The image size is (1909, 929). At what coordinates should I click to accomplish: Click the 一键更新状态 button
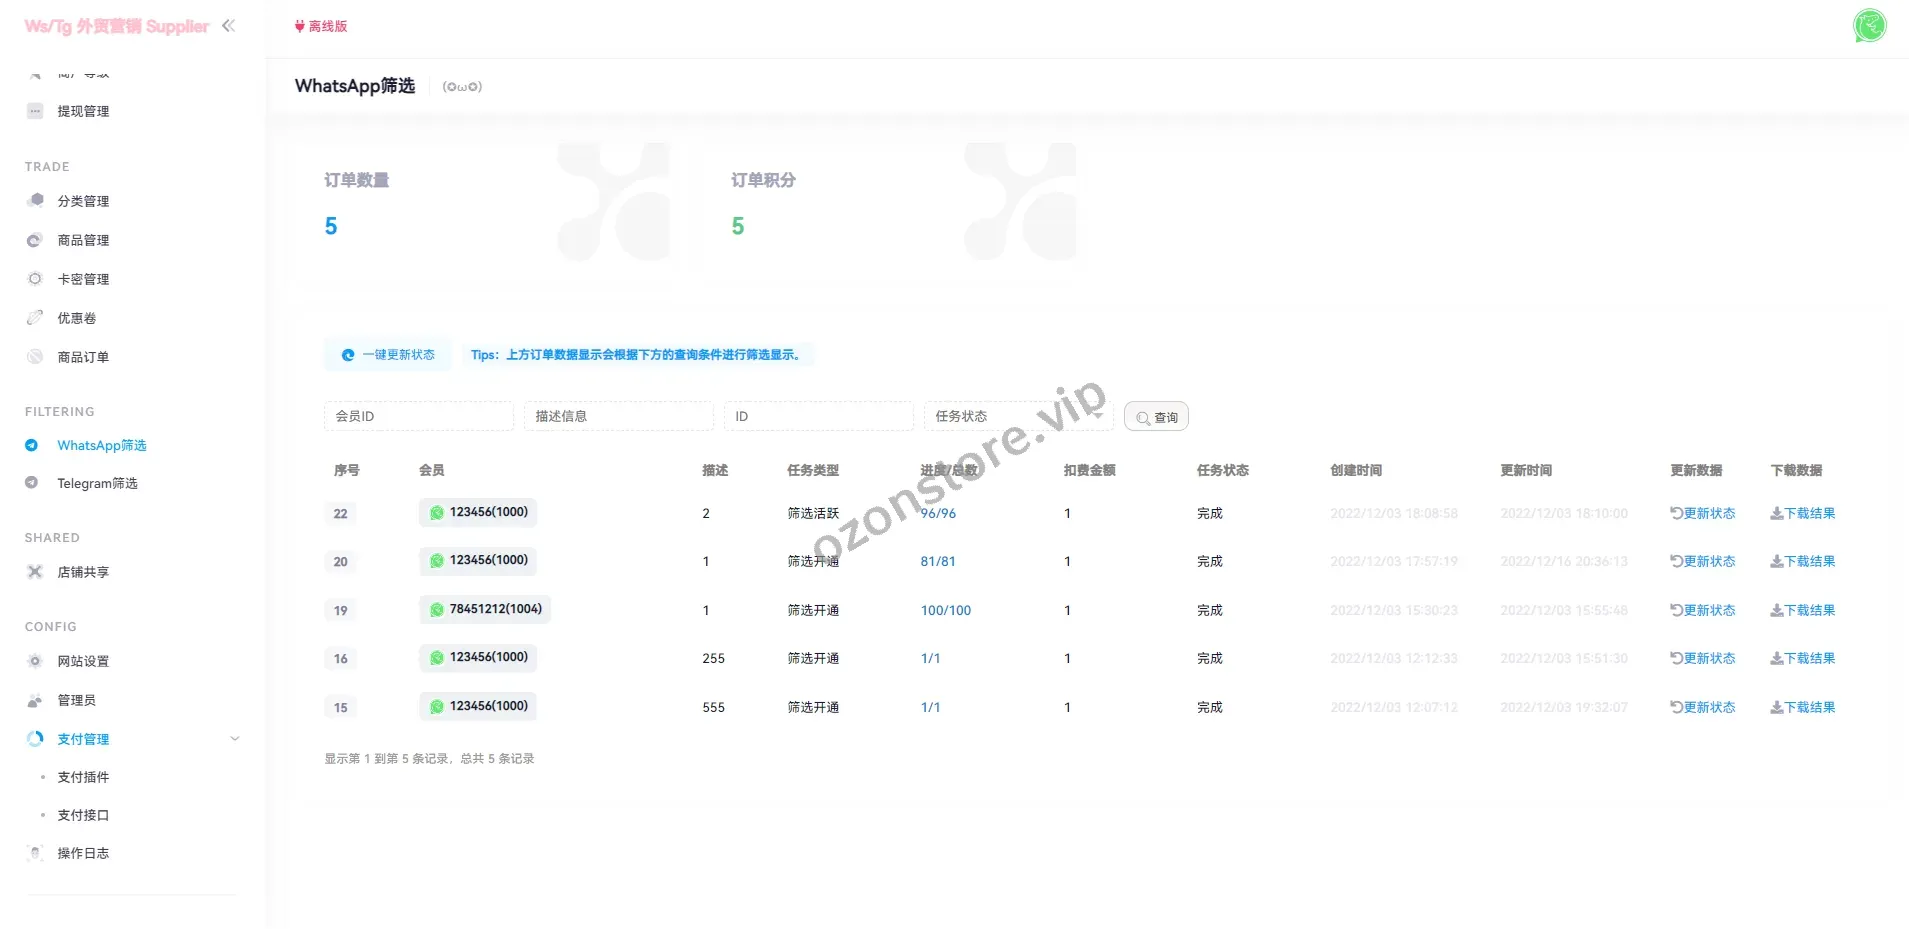pyautogui.click(x=388, y=355)
